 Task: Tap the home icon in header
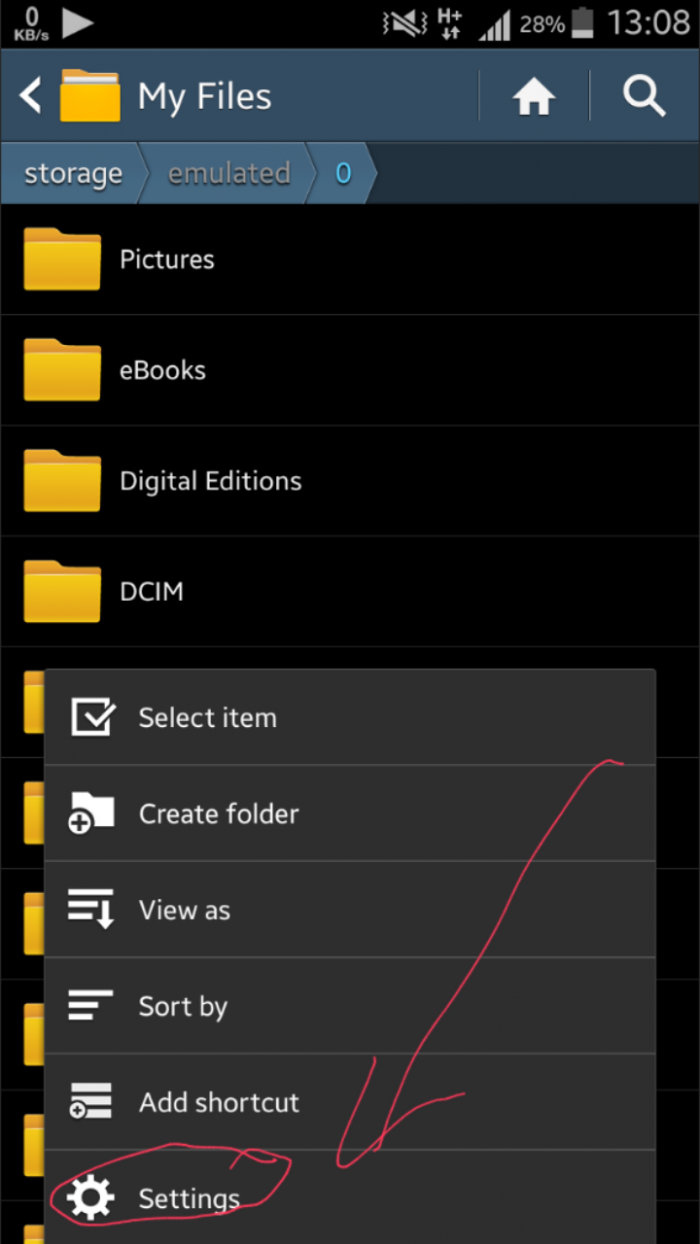(534, 97)
